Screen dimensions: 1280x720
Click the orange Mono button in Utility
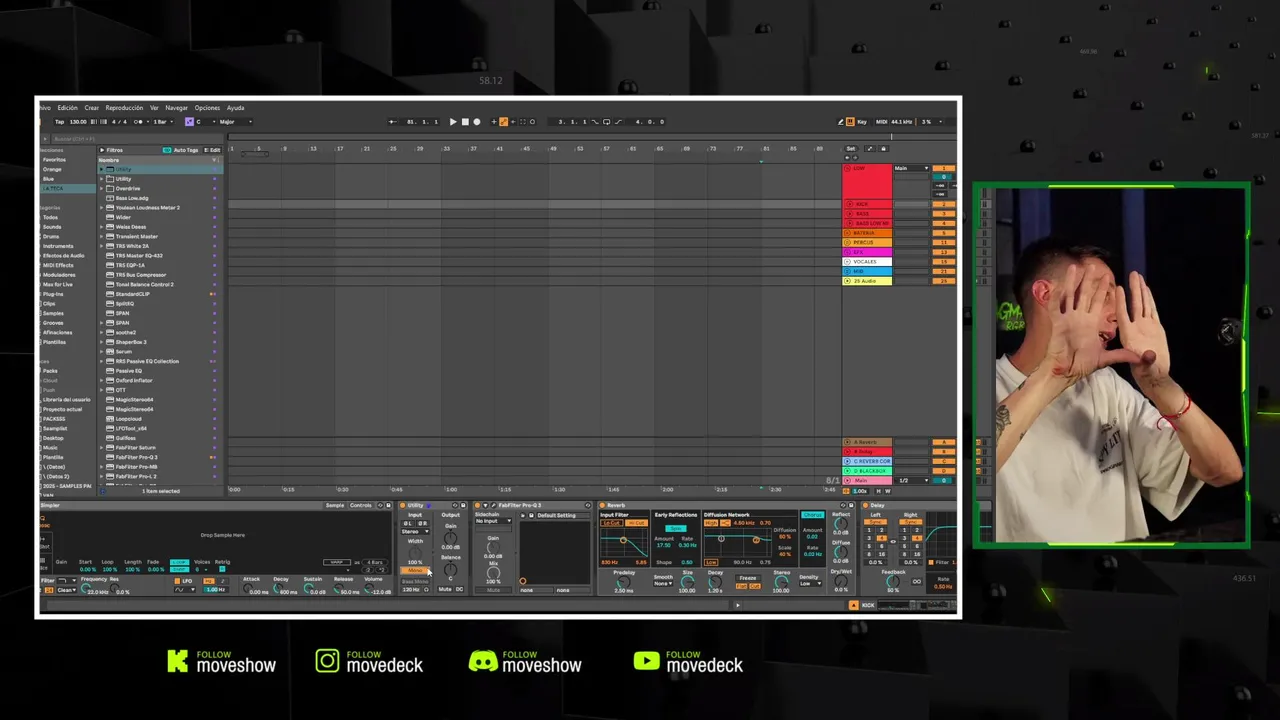pos(415,571)
